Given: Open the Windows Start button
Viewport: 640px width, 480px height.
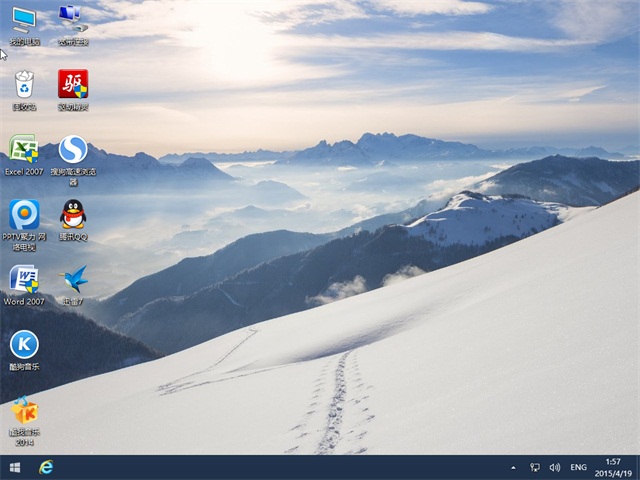Looking at the screenshot, I should click(x=15, y=468).
